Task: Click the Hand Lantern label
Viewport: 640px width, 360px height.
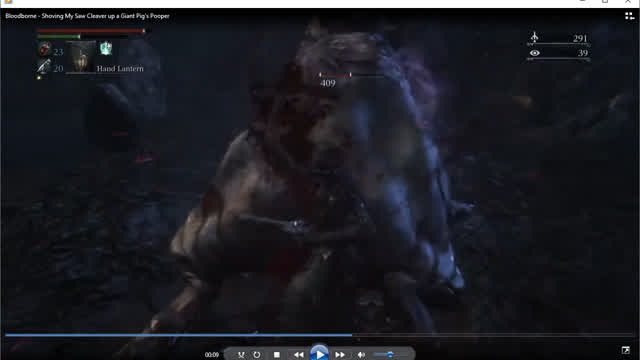Action: click(x=120, y=69)
